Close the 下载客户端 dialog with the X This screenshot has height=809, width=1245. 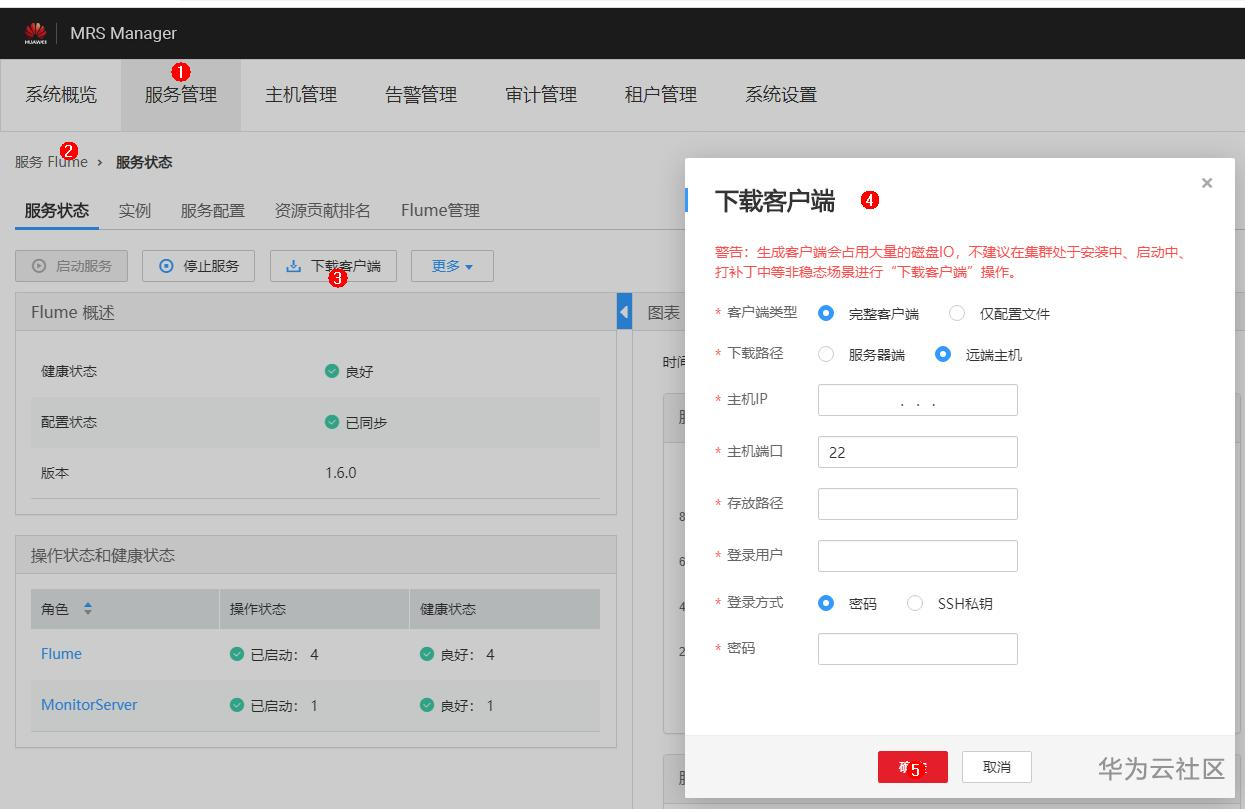point(1207,183)
